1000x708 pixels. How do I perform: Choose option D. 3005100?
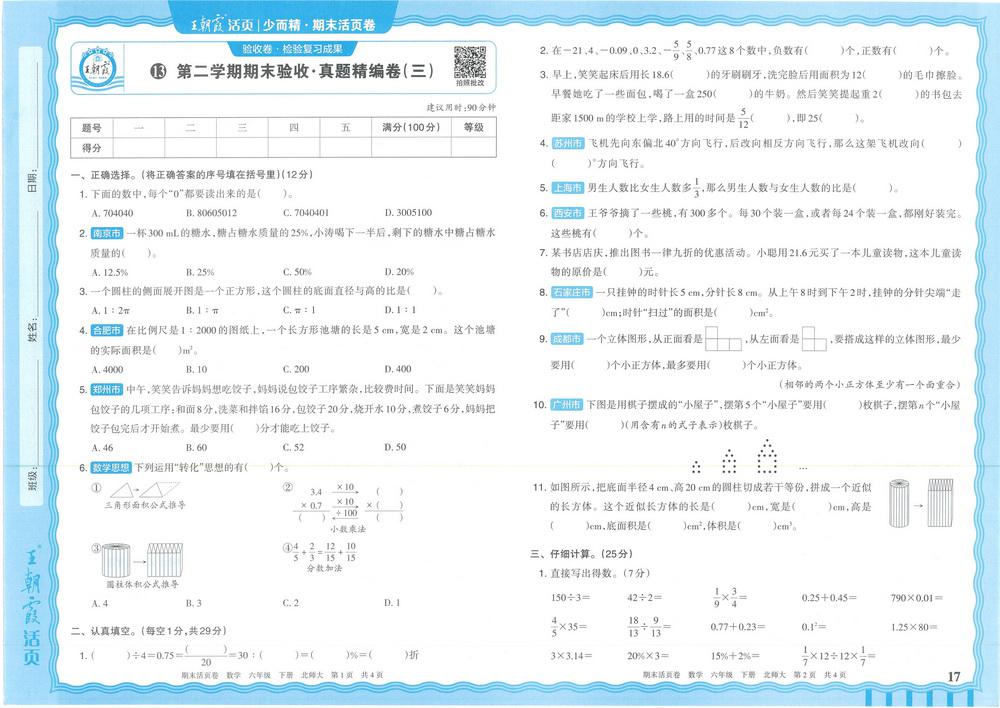[x=408, y=213]
